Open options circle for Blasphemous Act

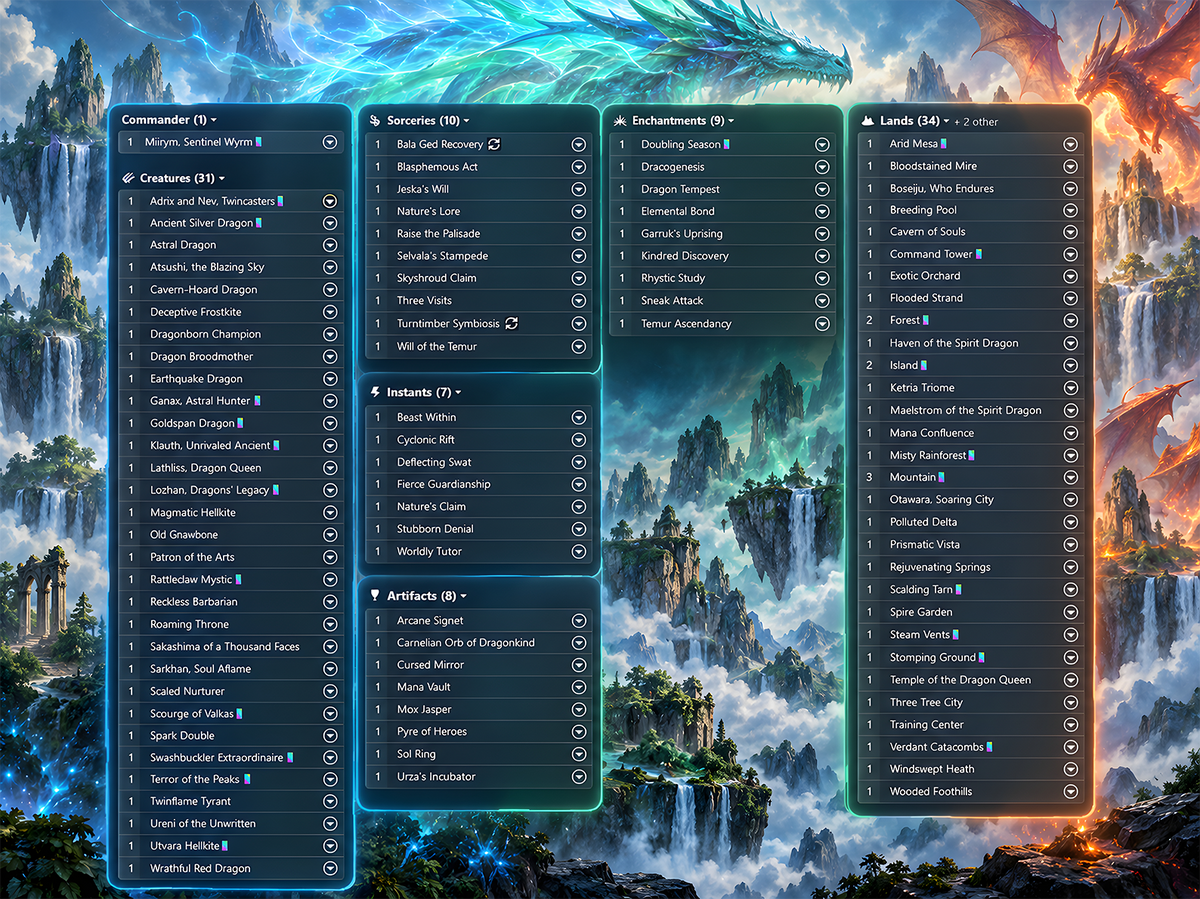[x=578, y=167]
